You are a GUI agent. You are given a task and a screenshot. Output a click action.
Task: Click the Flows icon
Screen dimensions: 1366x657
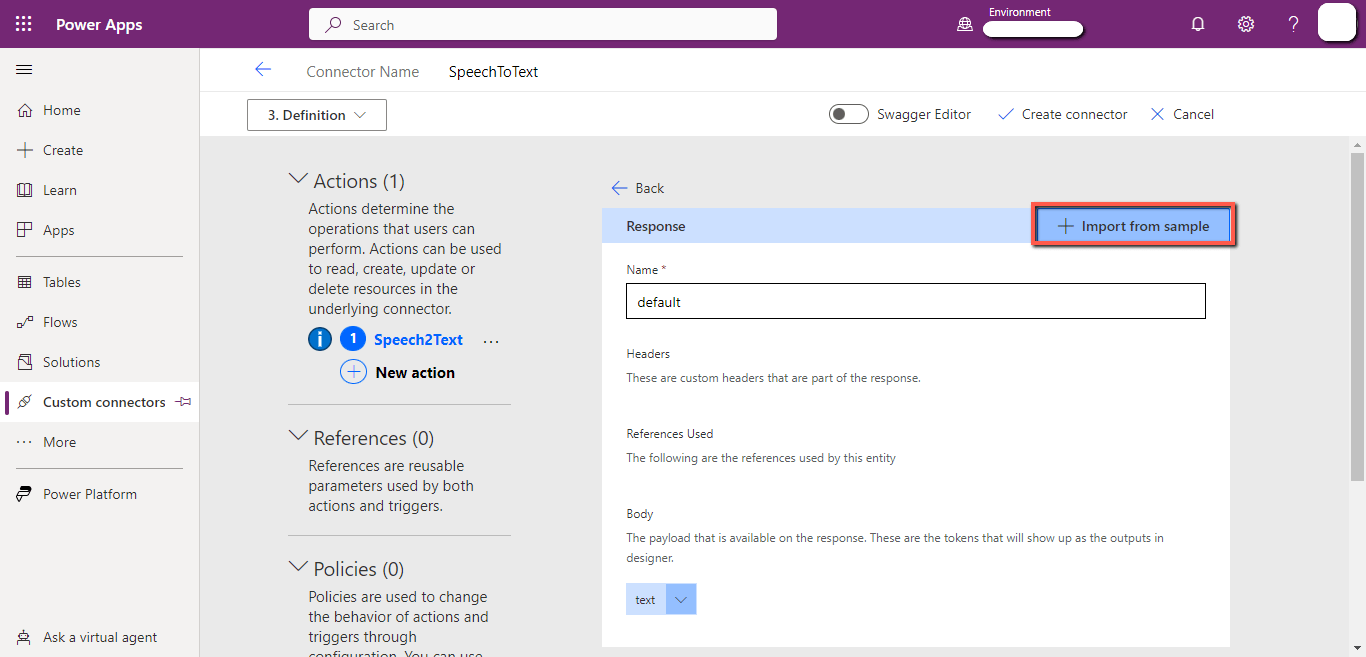click(x=25, y=322)
